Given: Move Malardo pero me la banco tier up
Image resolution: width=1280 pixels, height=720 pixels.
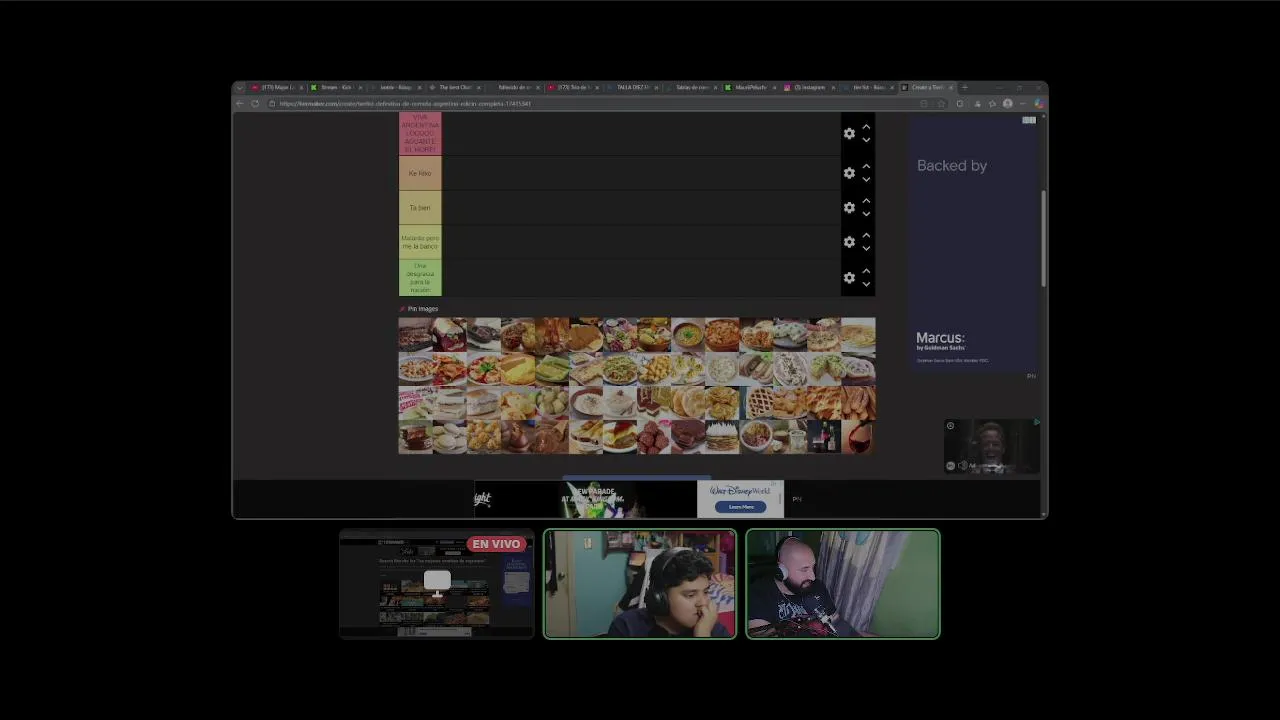Looking at the screenshot, I should tap(866, 236).
